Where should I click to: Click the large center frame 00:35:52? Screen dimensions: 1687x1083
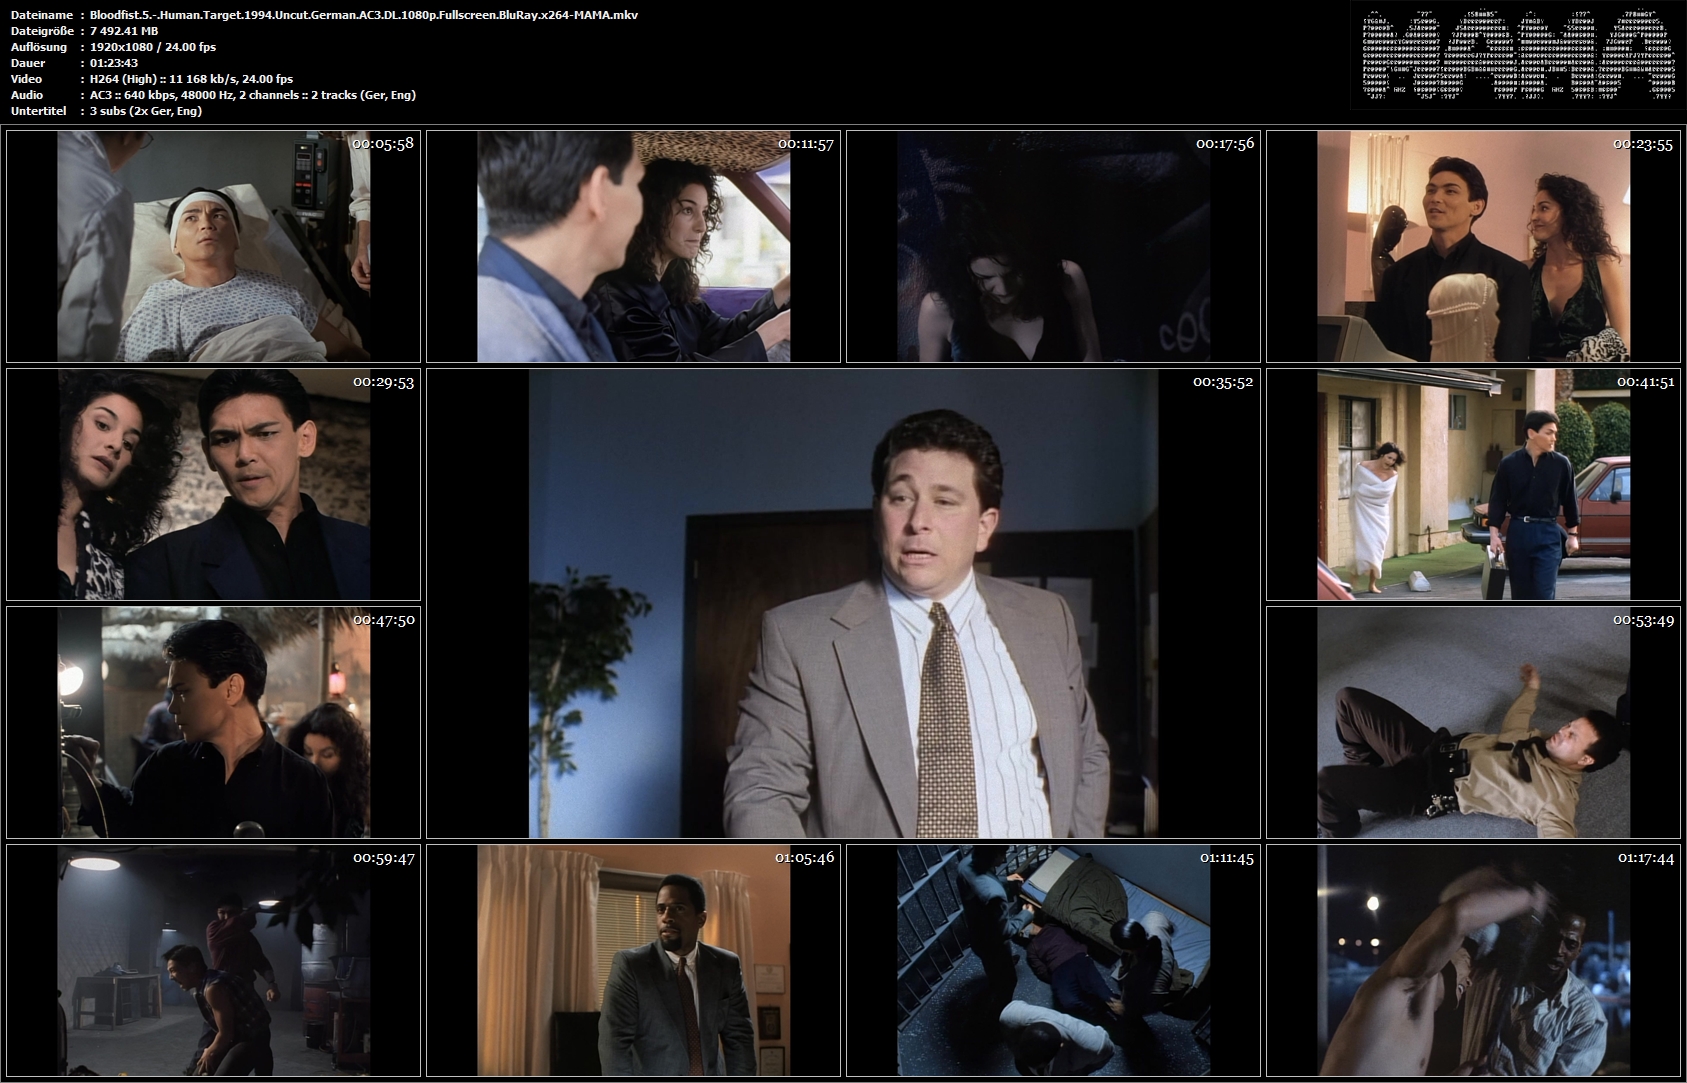click(x=843, y=603)
